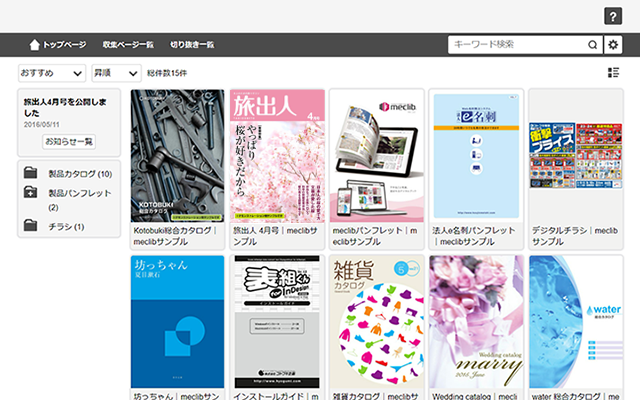
Task: Open the 旅出人 4月号 cover thumbnail
Action: (x=277, y=155)
